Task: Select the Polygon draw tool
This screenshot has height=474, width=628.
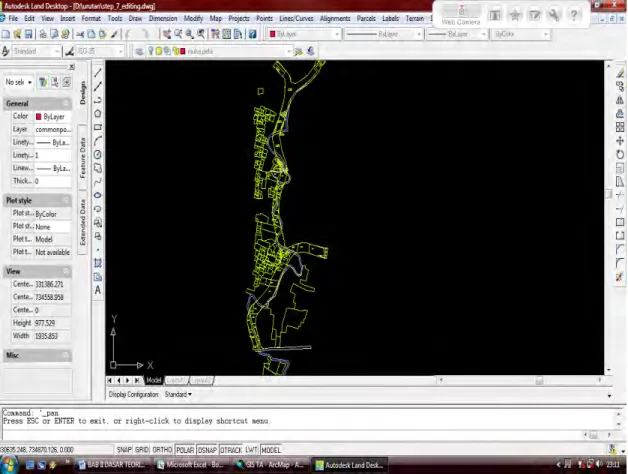Action: tap(98, 114)
